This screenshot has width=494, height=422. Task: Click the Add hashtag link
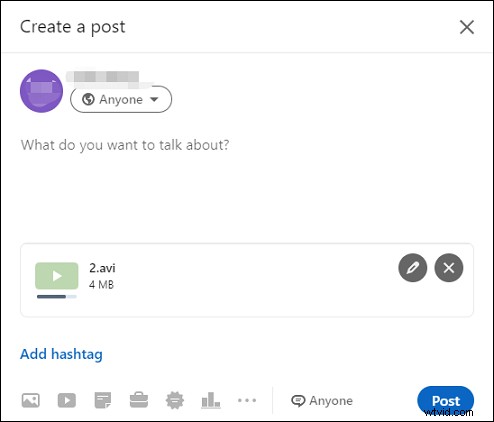tap(61, 354)
